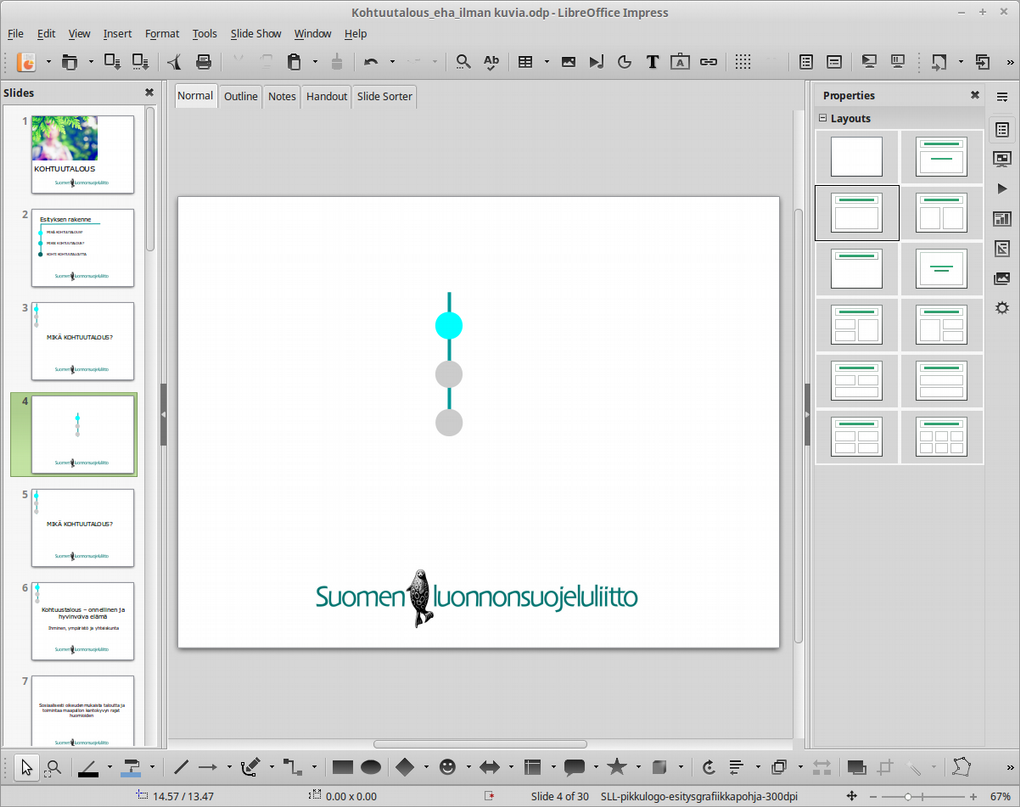The image size is (1020, 807).
Task: Switch to the Slide Sorter tab
Action: click(384, 96)
